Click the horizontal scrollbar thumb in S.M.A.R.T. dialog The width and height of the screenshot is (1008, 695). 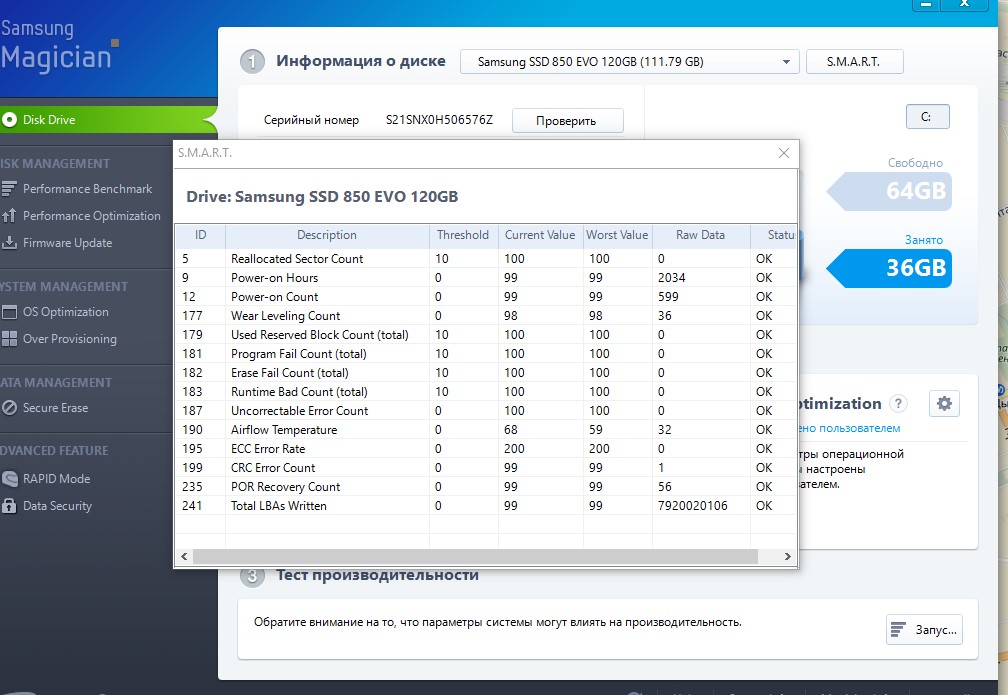pos(475,557)
